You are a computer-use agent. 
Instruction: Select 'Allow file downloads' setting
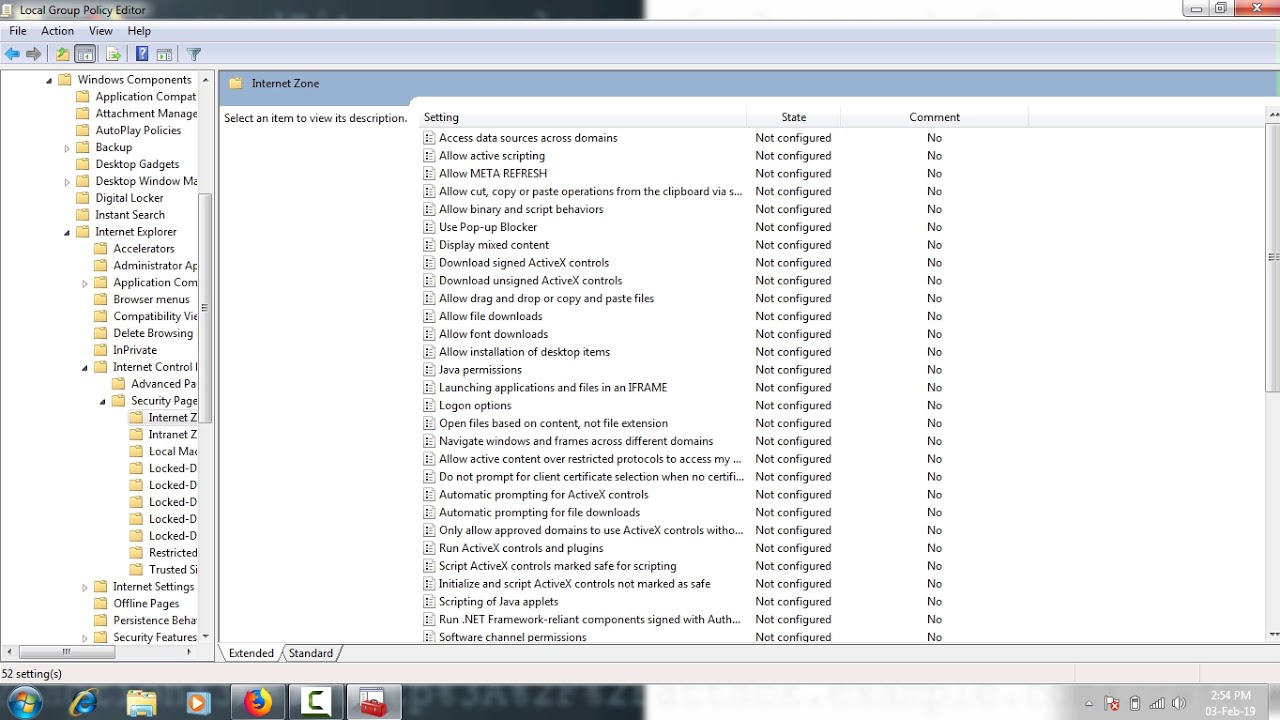point(491,316)
